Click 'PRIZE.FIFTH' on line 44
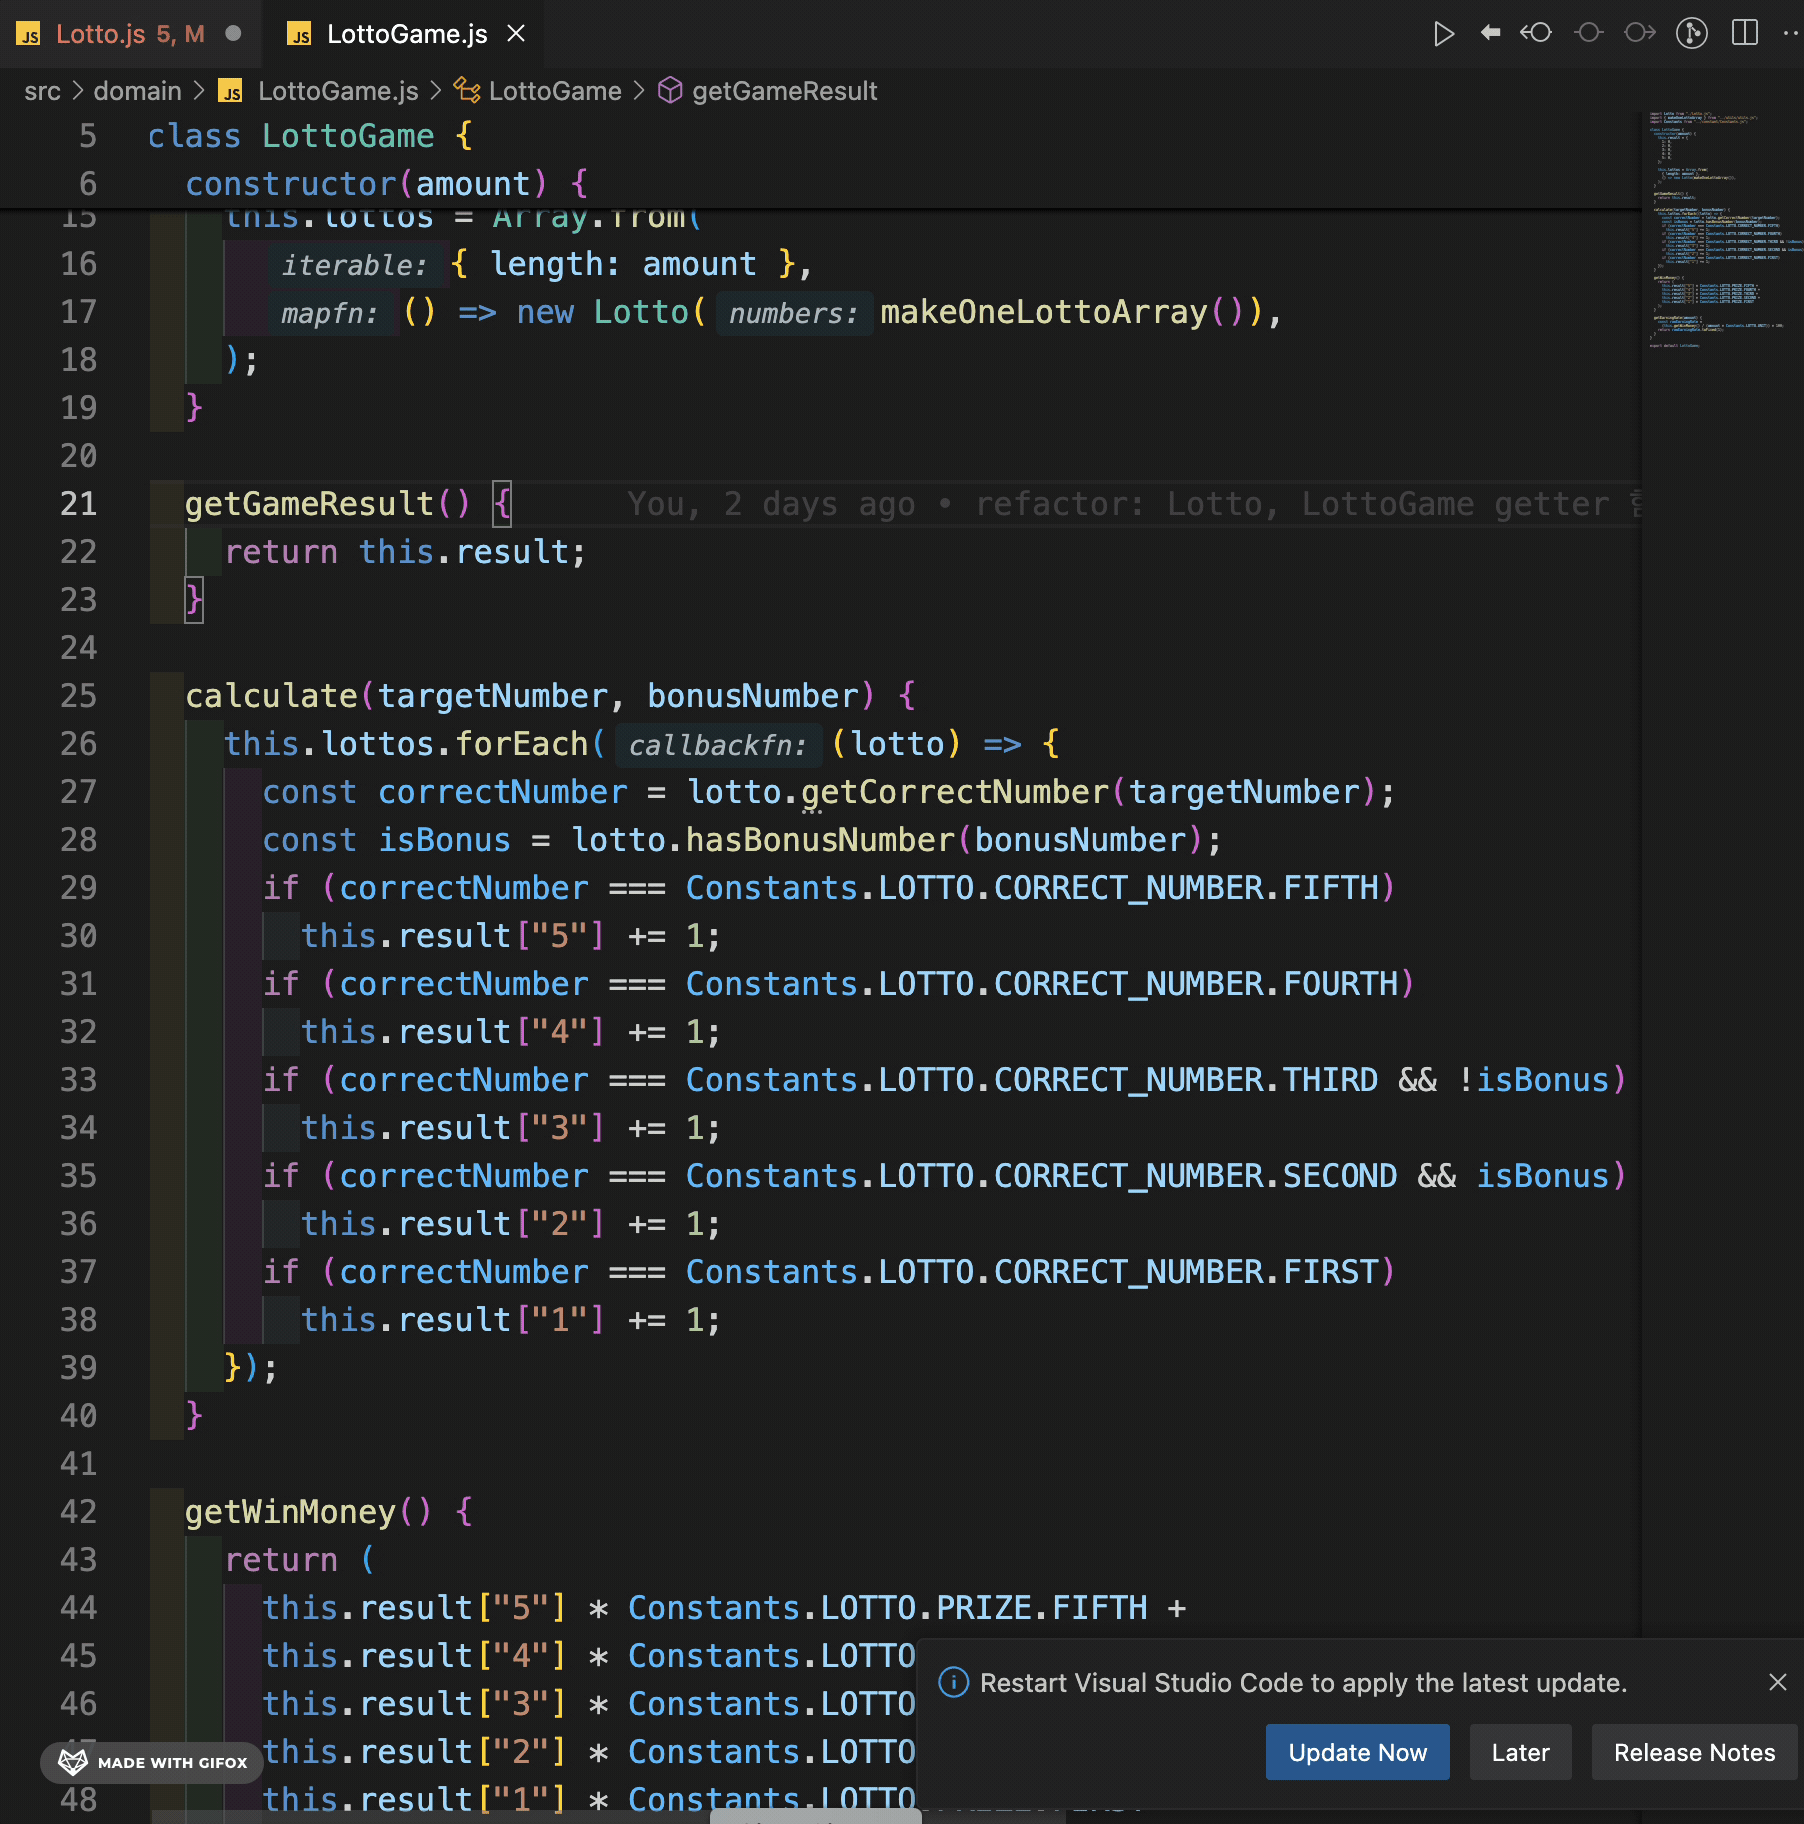The image size is (1804, 1824). [1042, 1608]
